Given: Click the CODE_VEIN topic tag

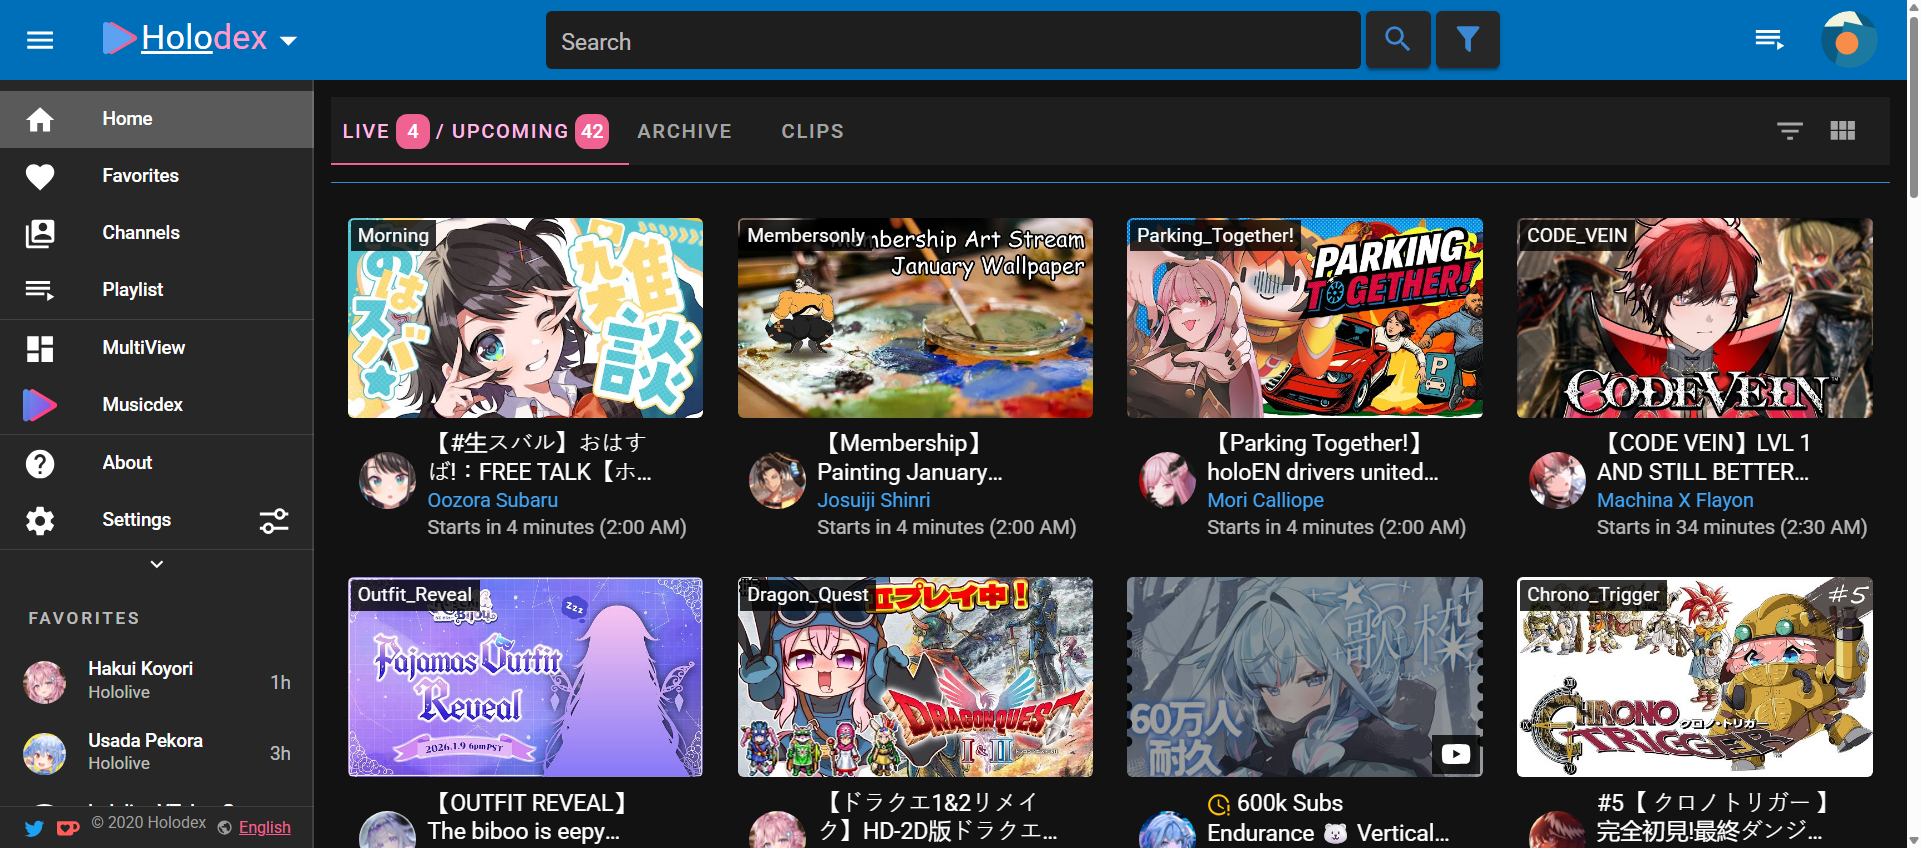Looking at the screenshot, I should [1577, 235].
